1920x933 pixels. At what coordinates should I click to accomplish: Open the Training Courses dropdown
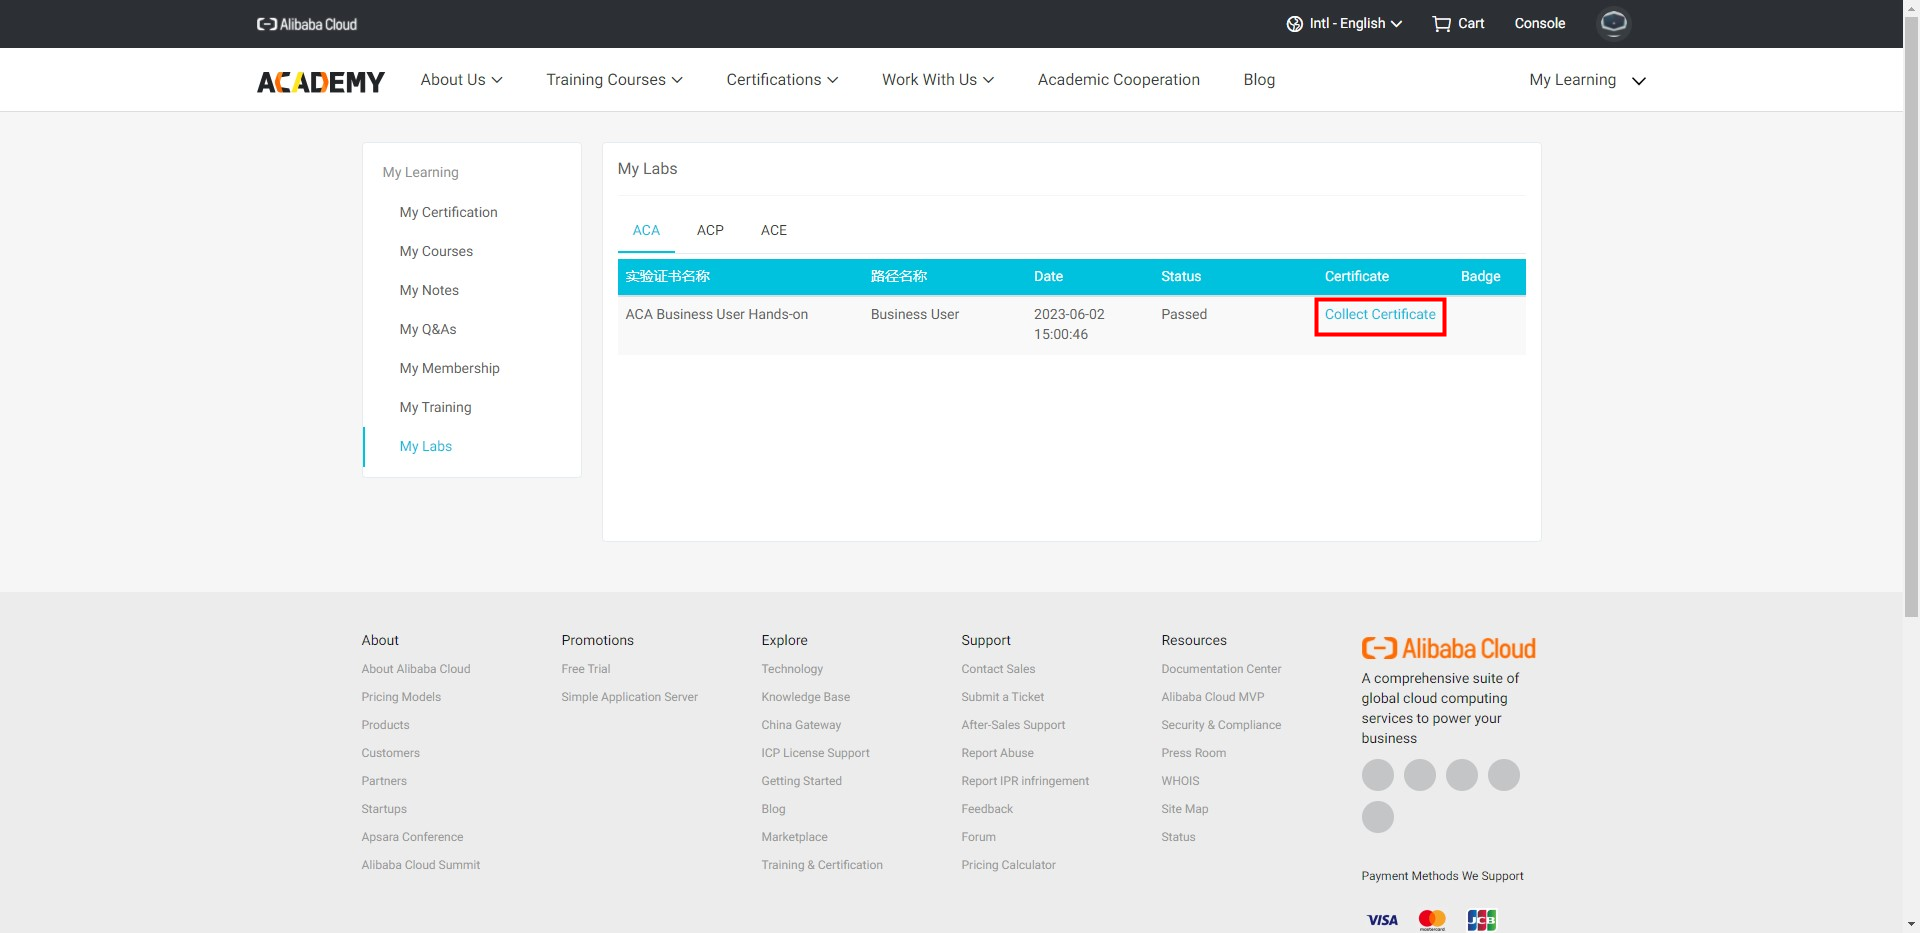(614, 79)
